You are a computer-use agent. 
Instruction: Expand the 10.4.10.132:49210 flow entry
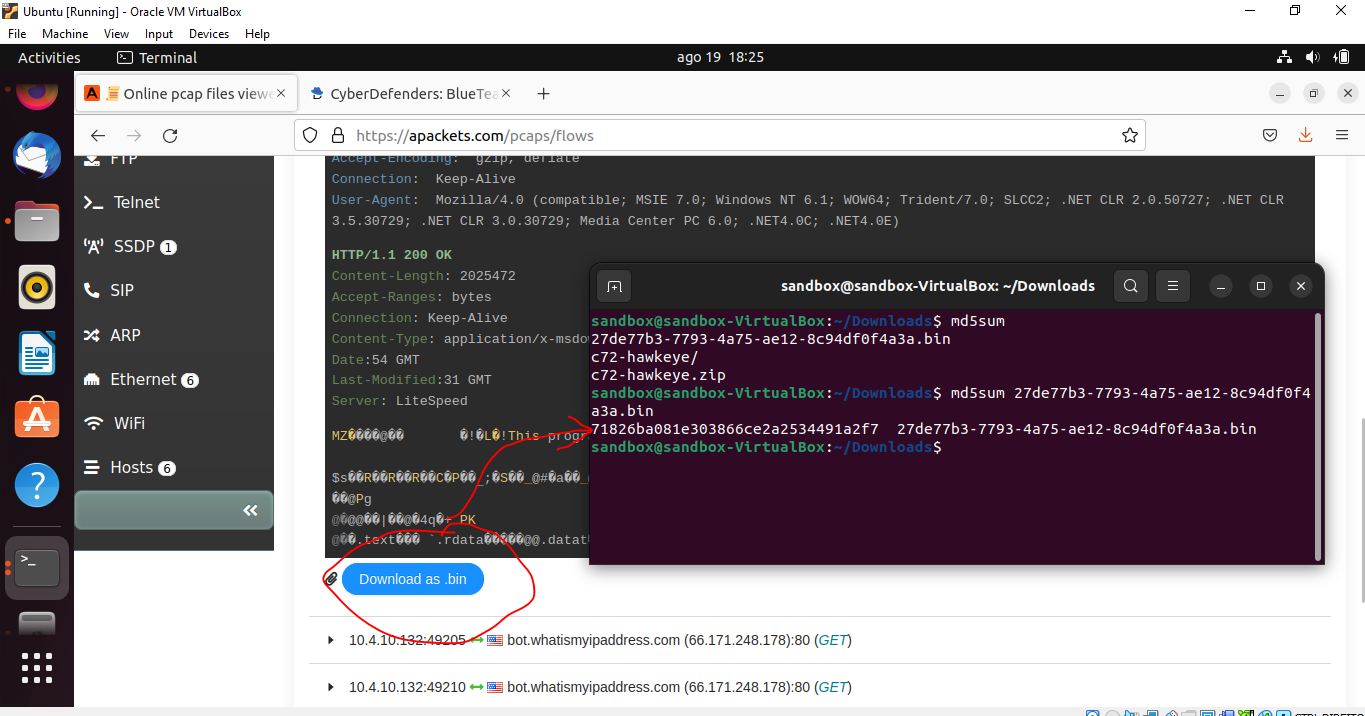click(331, 687)
